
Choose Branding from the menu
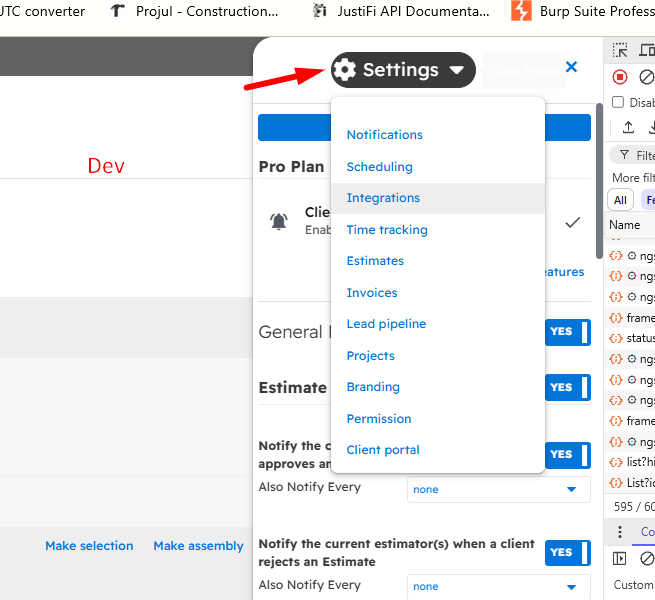point(373,387)
